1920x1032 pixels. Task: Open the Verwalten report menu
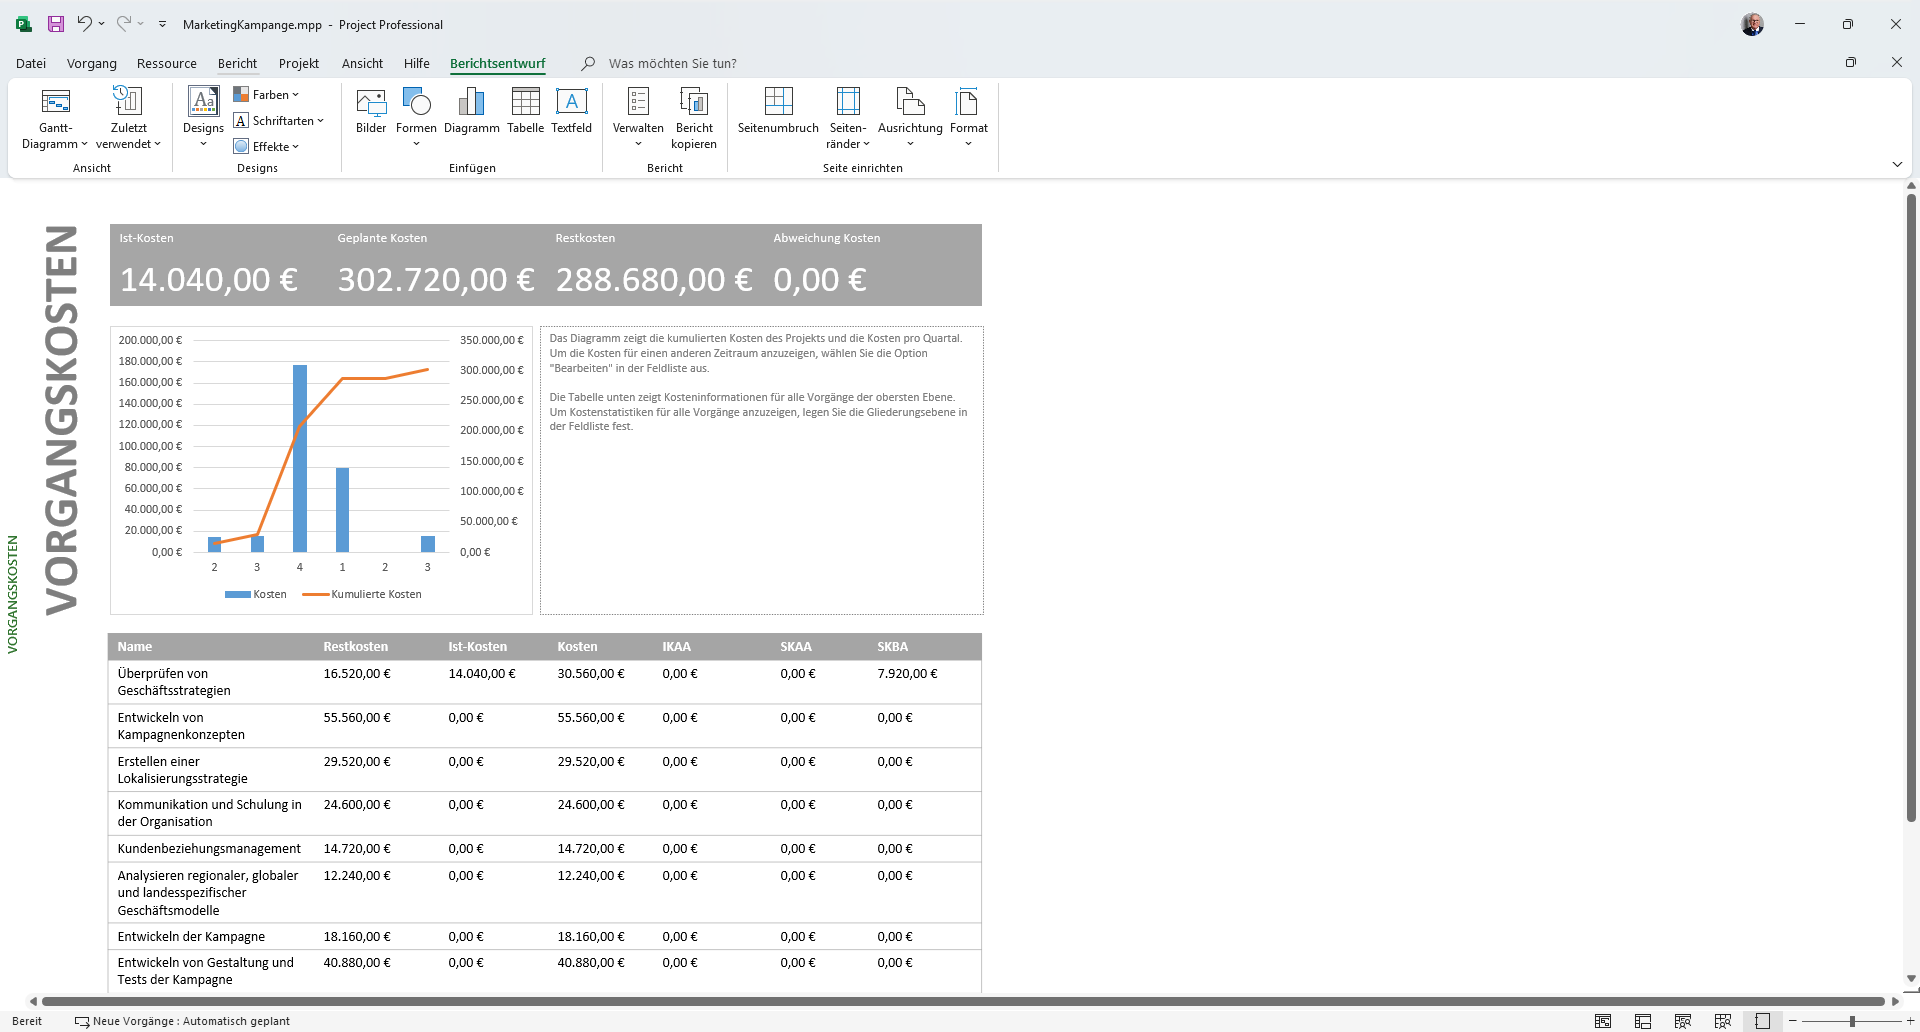[x=638, y=118]
